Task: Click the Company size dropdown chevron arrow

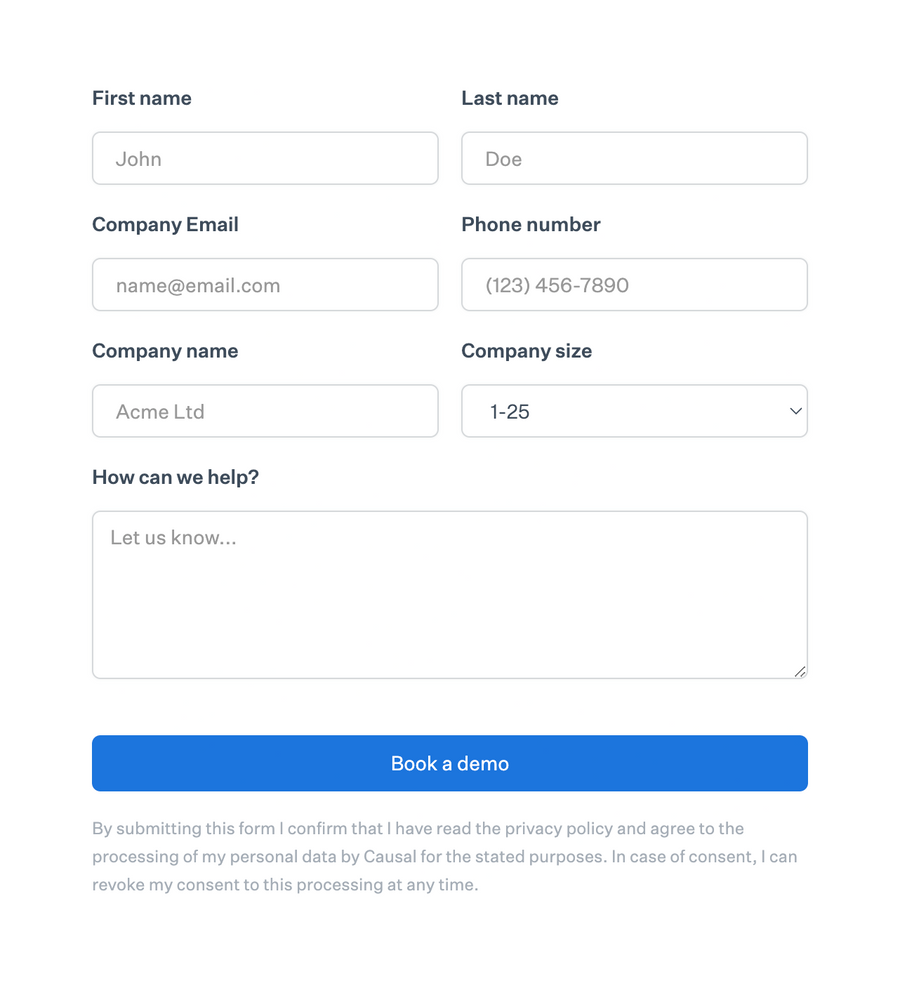Action: pyautogui.click(x=794, y=411)
